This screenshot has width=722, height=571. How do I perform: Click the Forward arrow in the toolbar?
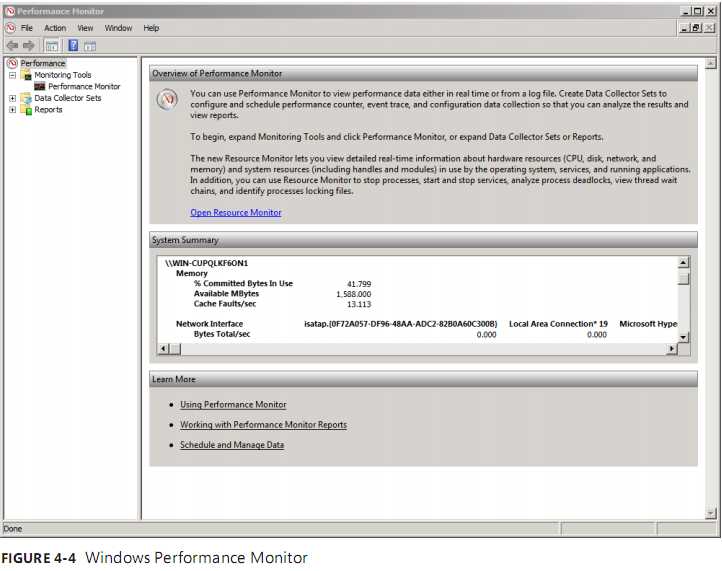[x=29, y=45]
